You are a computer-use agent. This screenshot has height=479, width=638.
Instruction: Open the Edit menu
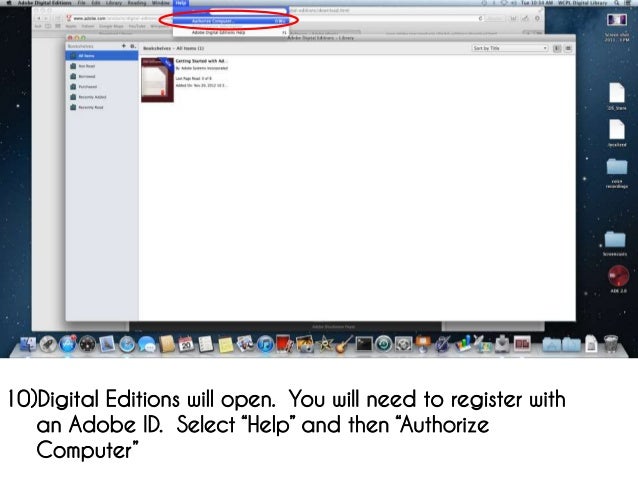point(96,3)
